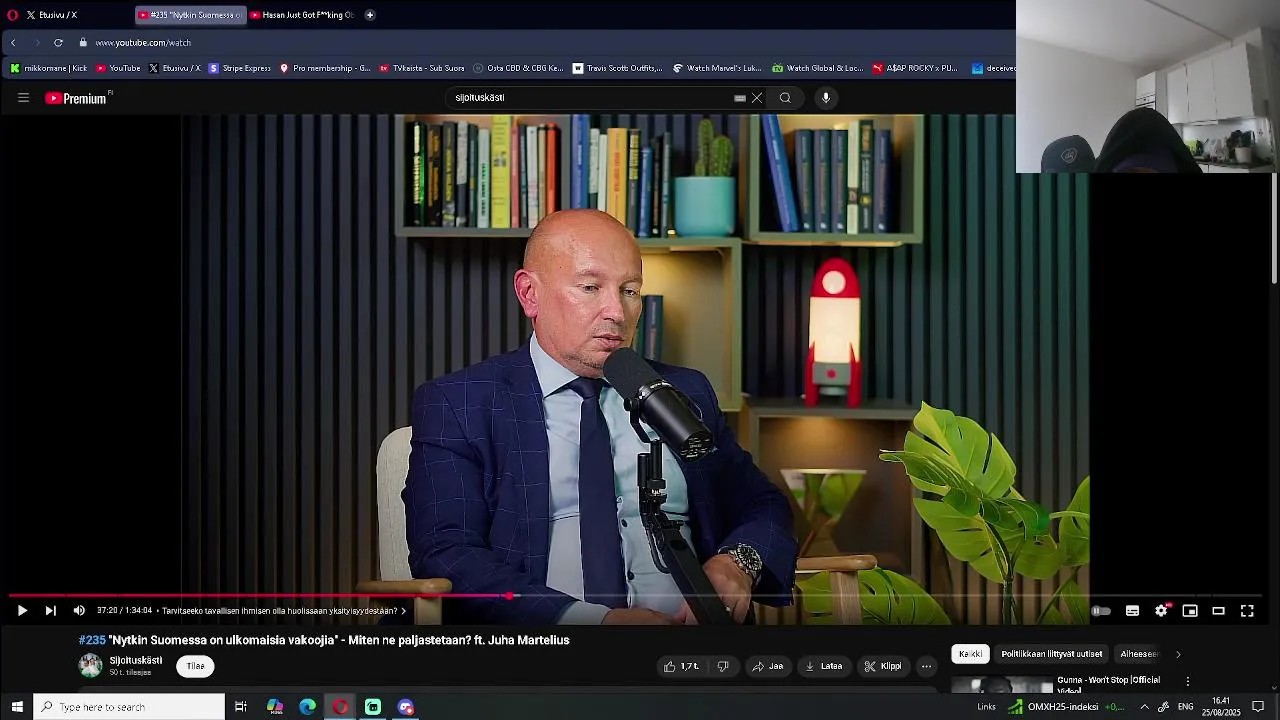Open the Watch Marvel's bookmark
The width and height of the screenshot is (1280, 720).
click(x=717, y=68)
